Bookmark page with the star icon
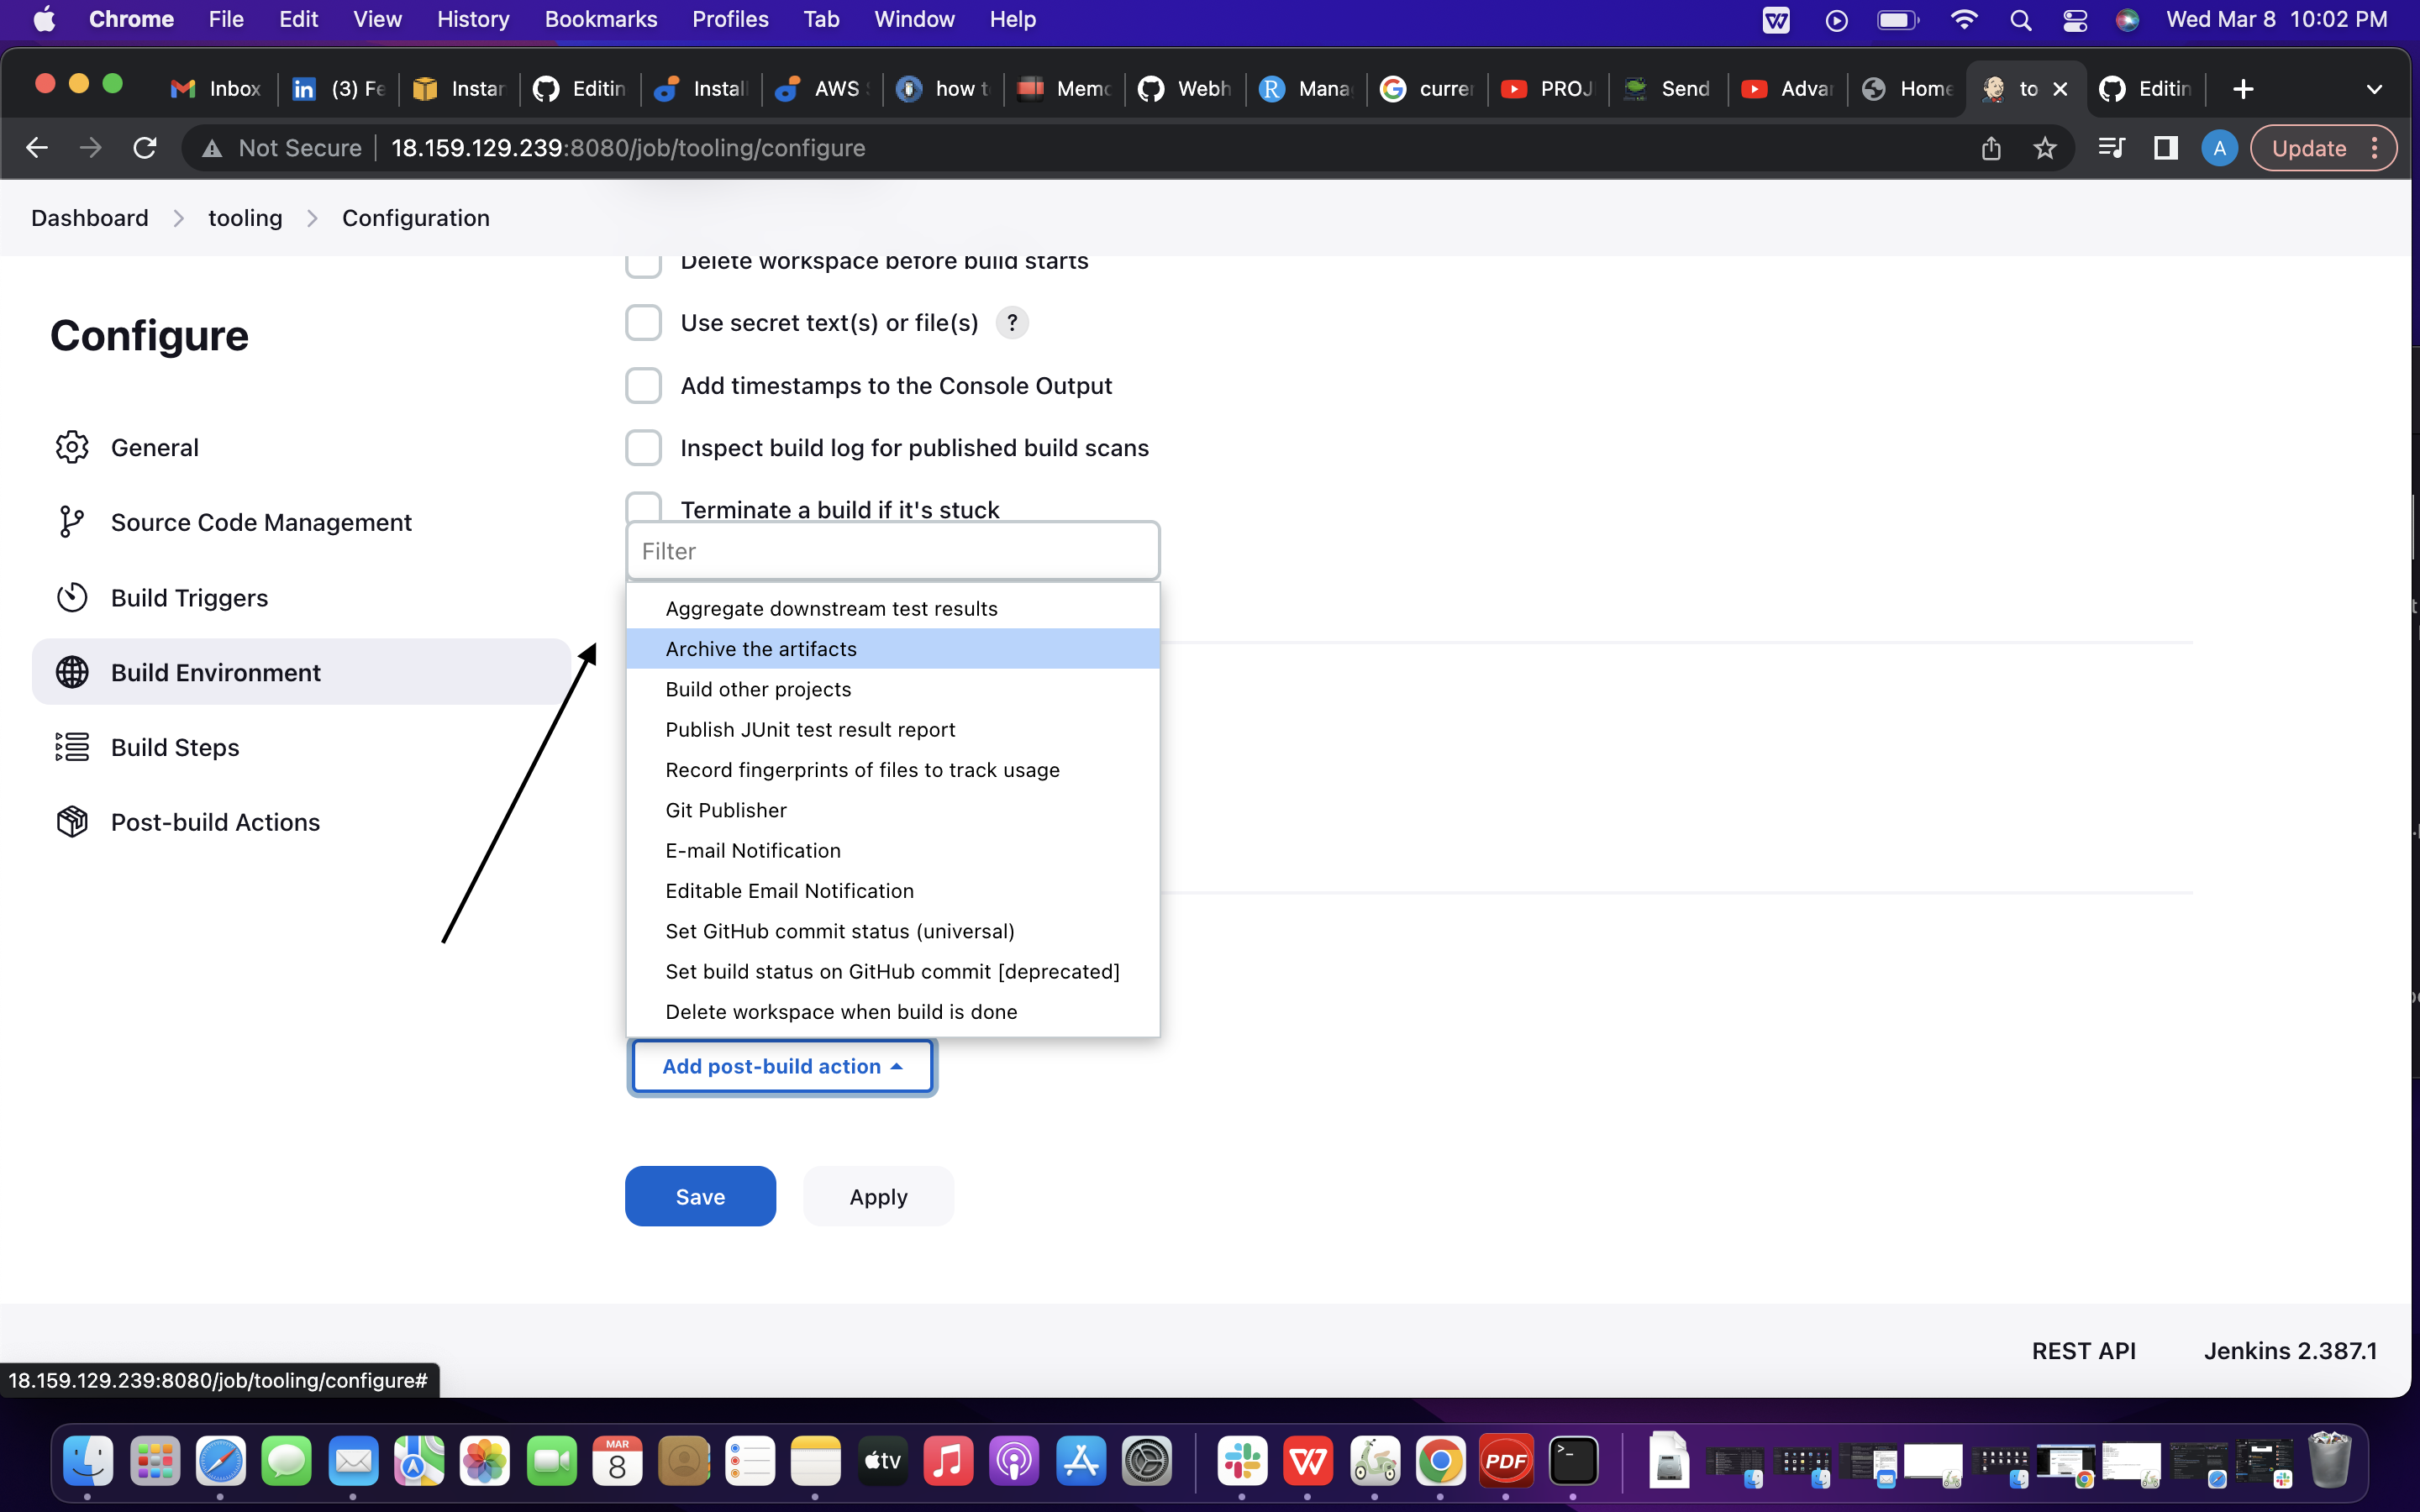The image size is (2420, 1512). pos(2044,148)
